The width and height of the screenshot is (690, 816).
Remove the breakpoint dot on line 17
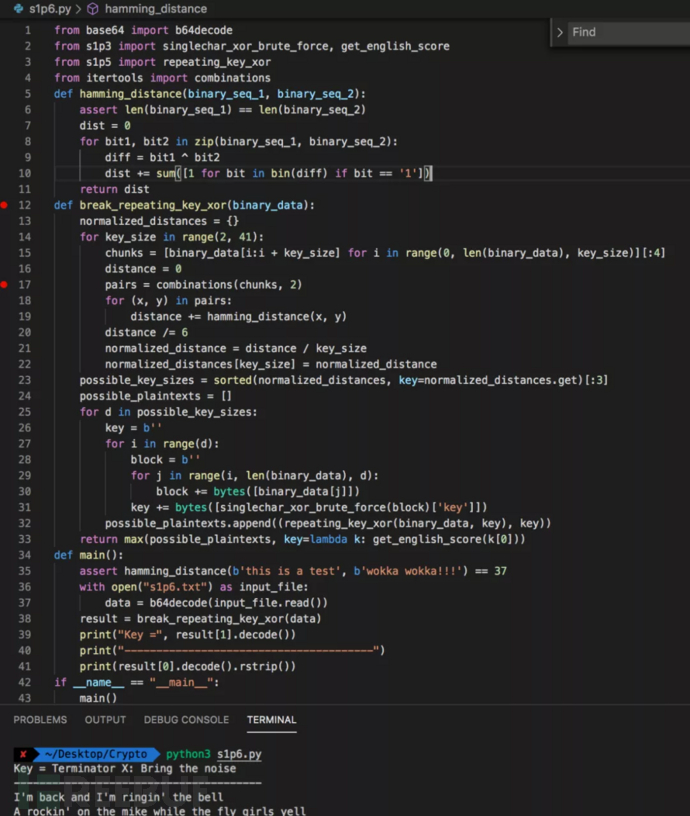pos(4,285)
